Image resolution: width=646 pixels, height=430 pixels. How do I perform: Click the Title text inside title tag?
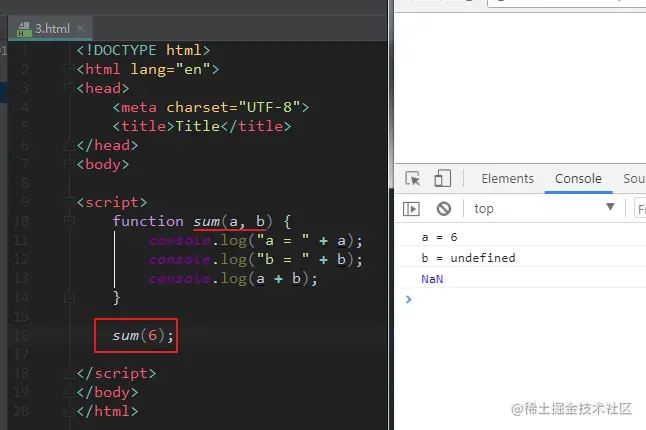click(x=198, y=126)
